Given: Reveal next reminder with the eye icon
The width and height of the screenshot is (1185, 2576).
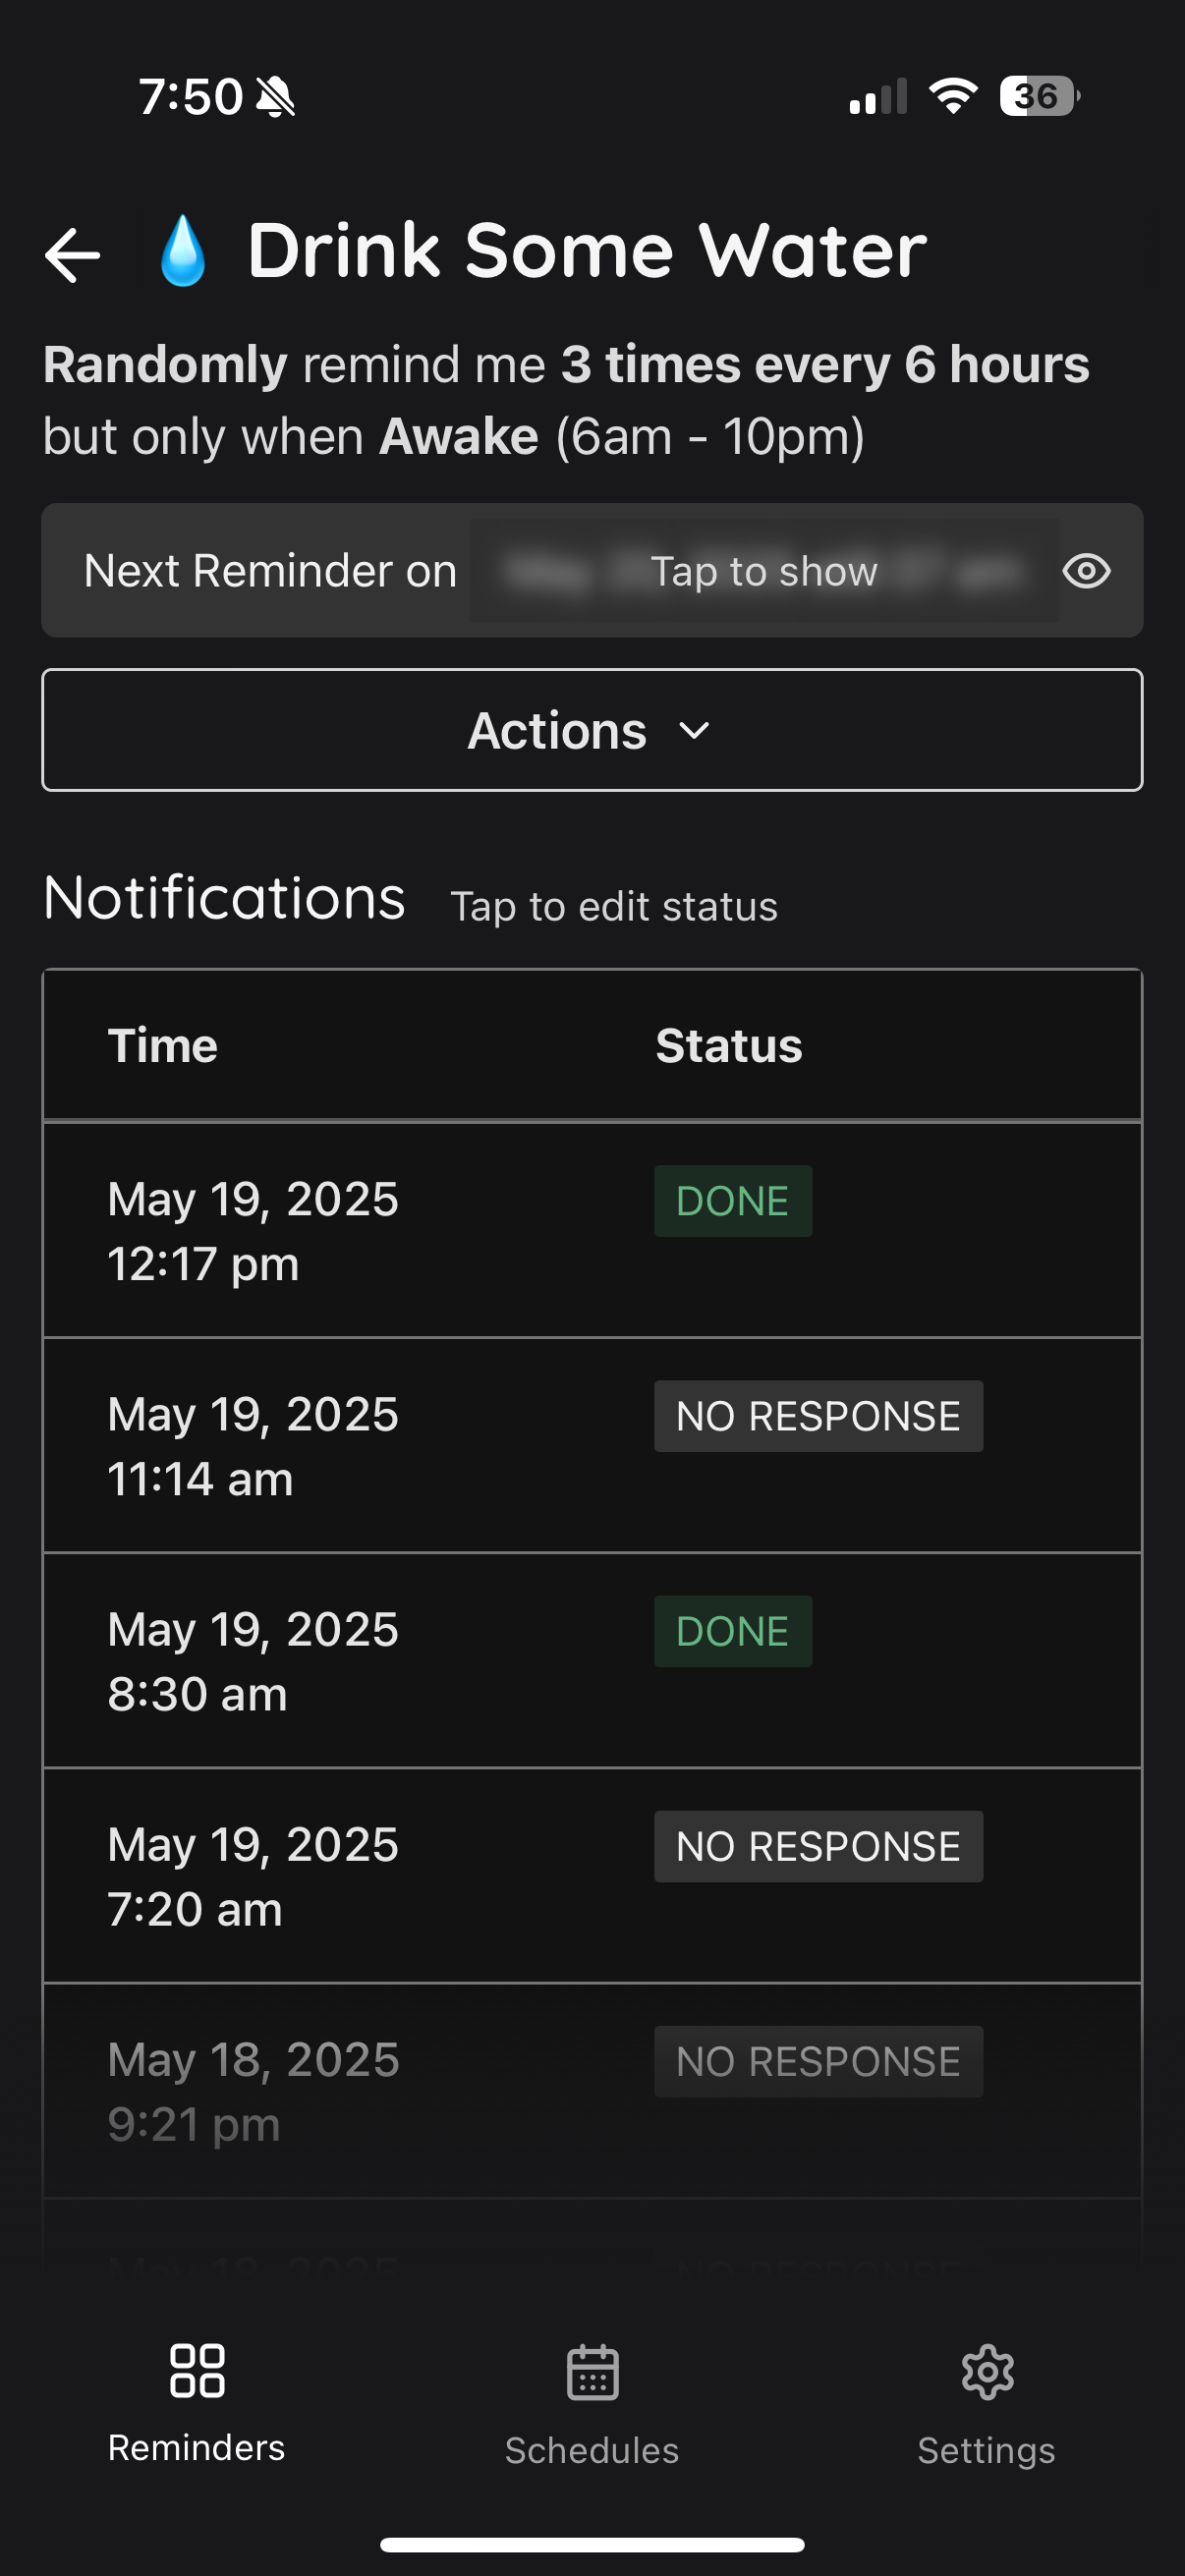Looking at the screenshot, I should [1086, 571].
